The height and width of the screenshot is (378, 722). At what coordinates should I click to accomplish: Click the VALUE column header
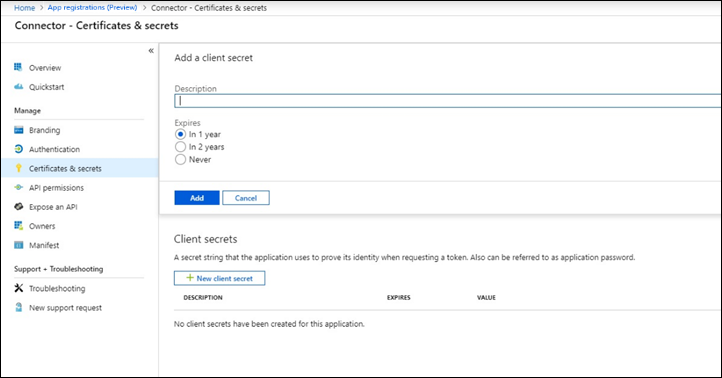486,297
